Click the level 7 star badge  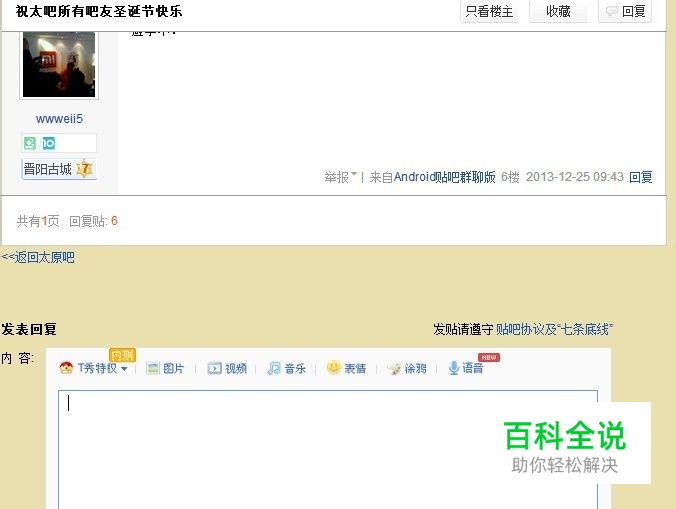click(x=84, y=169)
